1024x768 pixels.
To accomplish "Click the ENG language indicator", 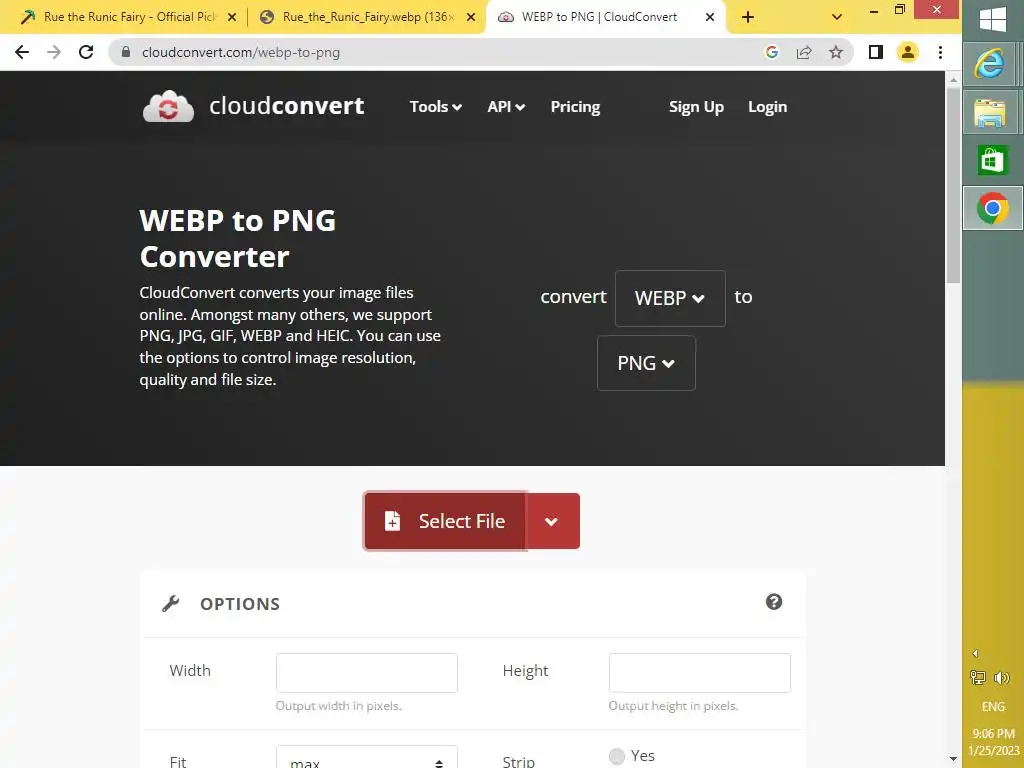I will point(993,707).
